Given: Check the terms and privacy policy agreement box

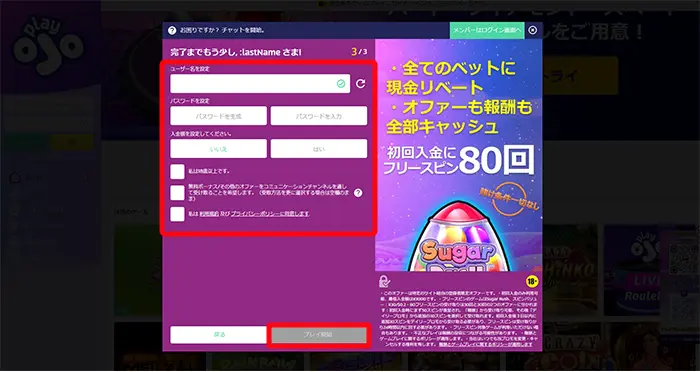Looking at the screenshot, I should pos(177,214).
